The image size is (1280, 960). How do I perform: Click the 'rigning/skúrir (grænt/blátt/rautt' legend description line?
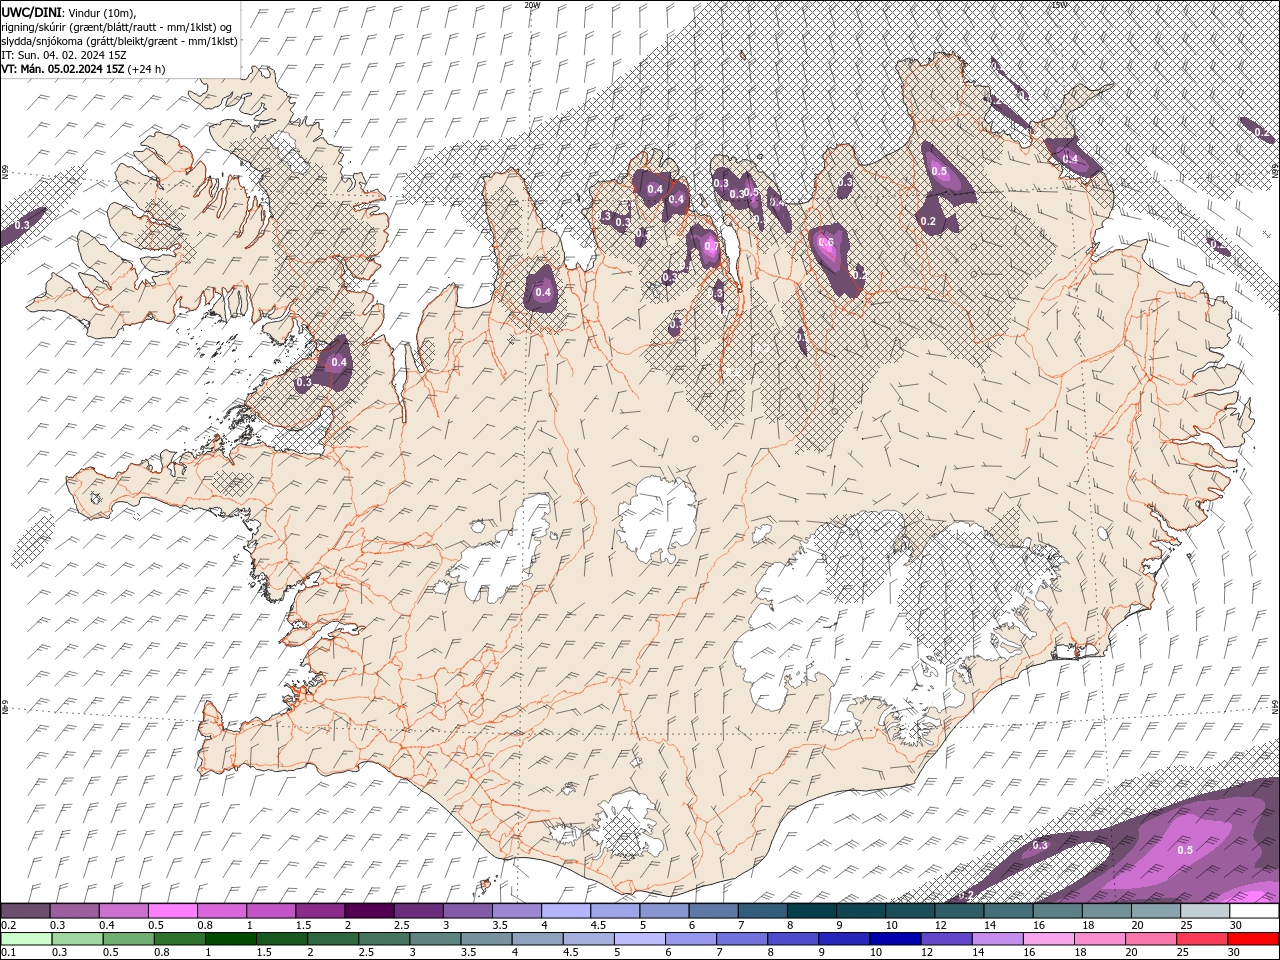coord(118,26)
